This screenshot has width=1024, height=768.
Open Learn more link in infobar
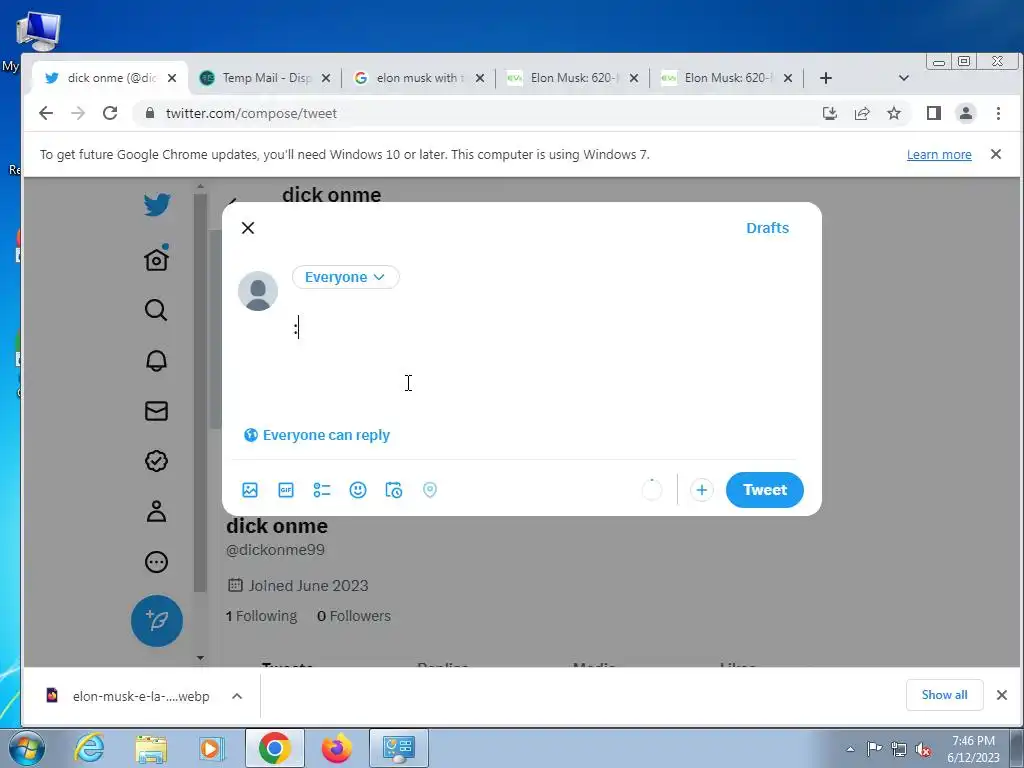tap(939, 155)
